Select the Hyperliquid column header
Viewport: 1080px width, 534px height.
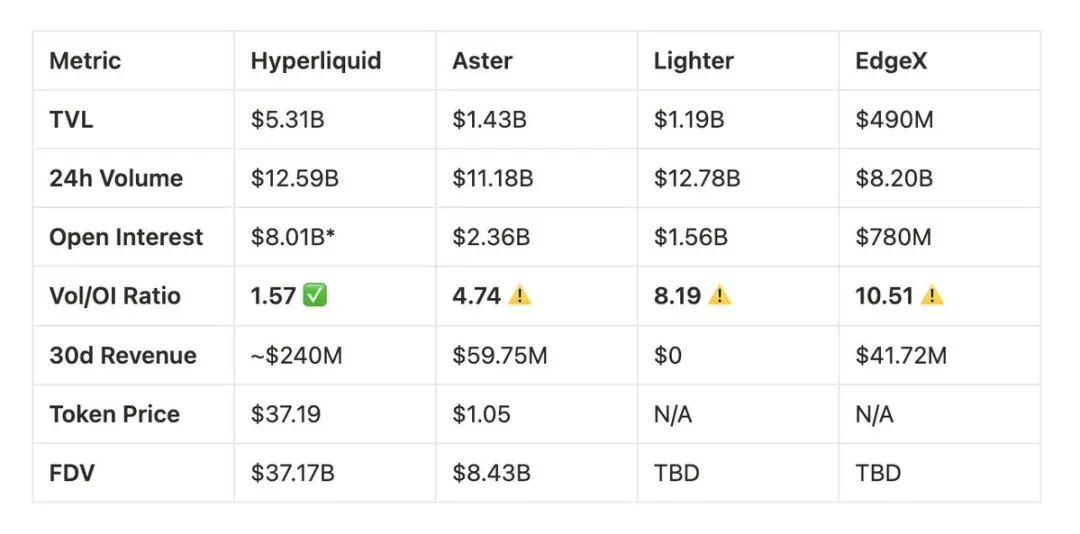[x=316, y=61]
